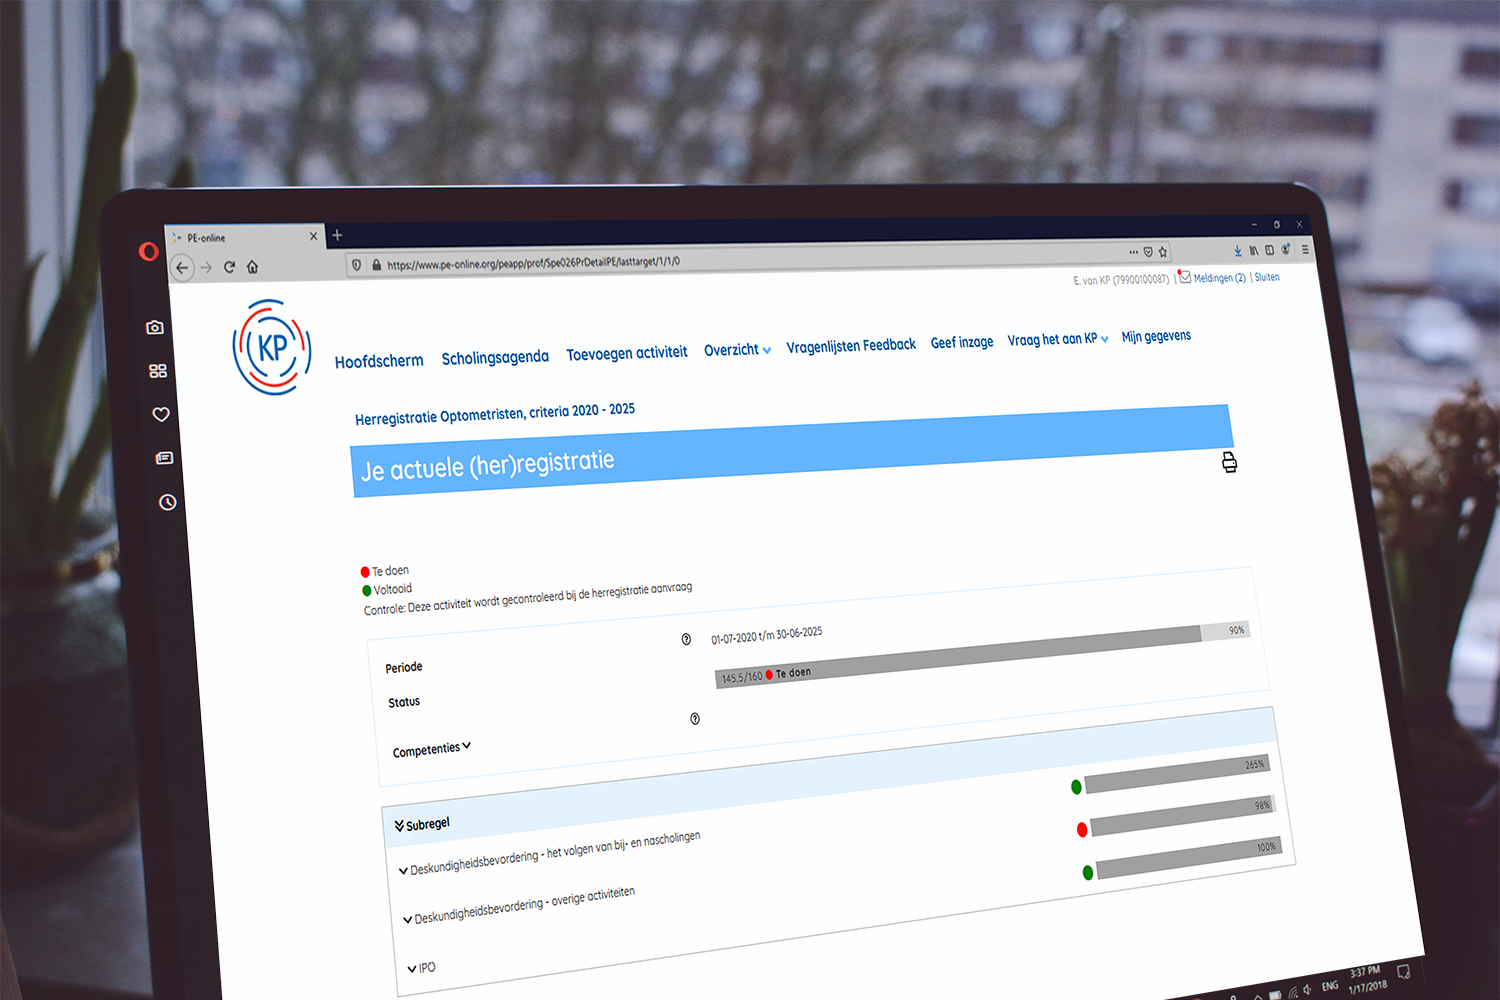Select Scholingsagenda in the navigation menu
1500x1000 pixels.
(495, 356)
